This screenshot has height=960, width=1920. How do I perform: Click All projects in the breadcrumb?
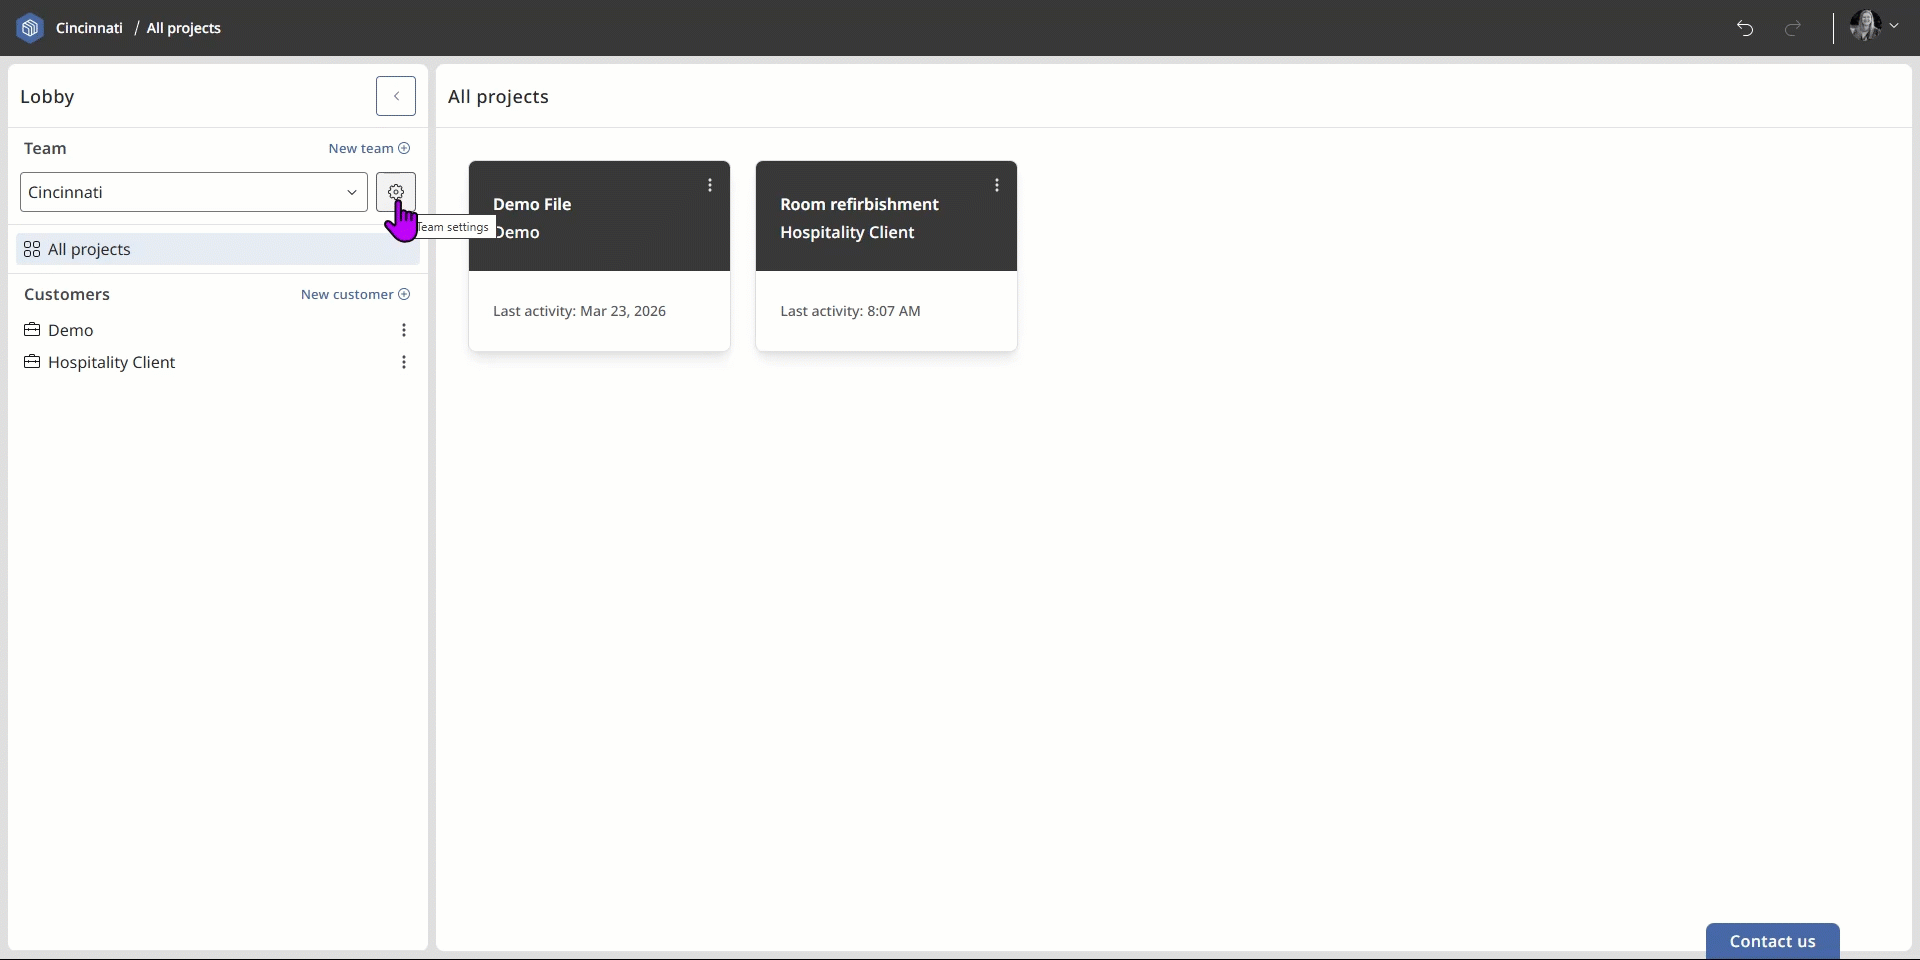point(184,28)
